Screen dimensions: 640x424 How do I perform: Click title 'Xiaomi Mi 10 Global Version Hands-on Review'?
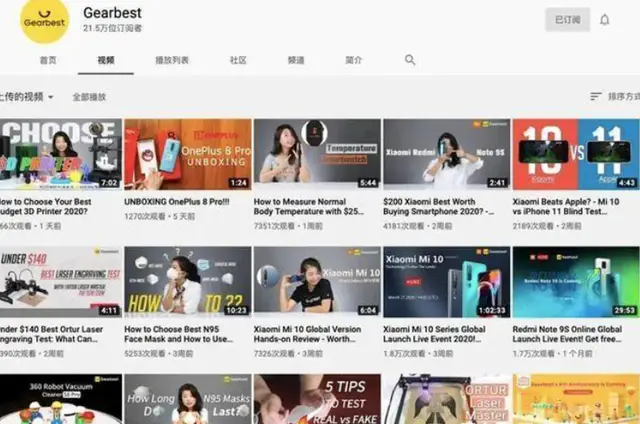307,334
